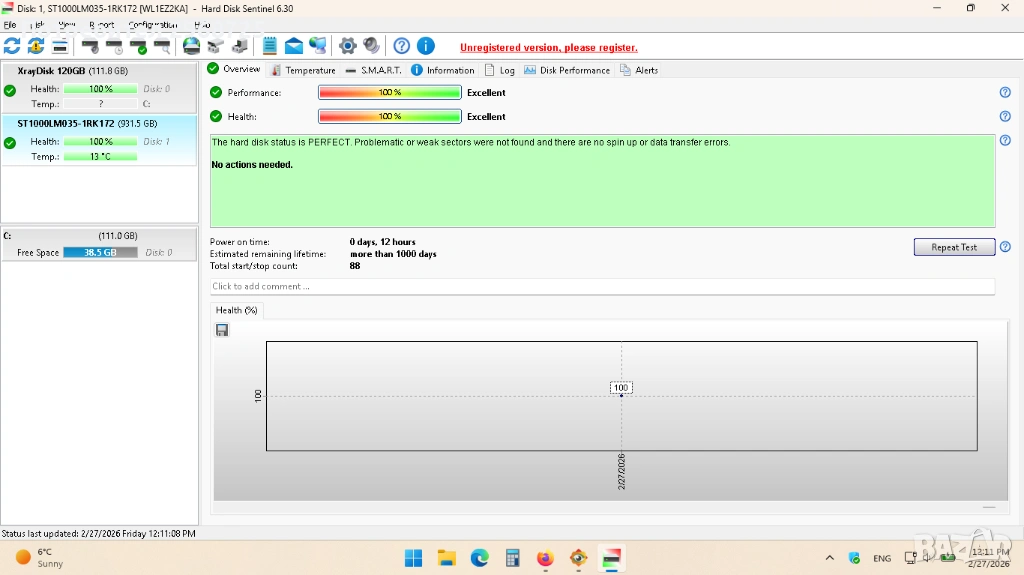Expand the system tray hidden icons chevron

(x=829, y=558)
